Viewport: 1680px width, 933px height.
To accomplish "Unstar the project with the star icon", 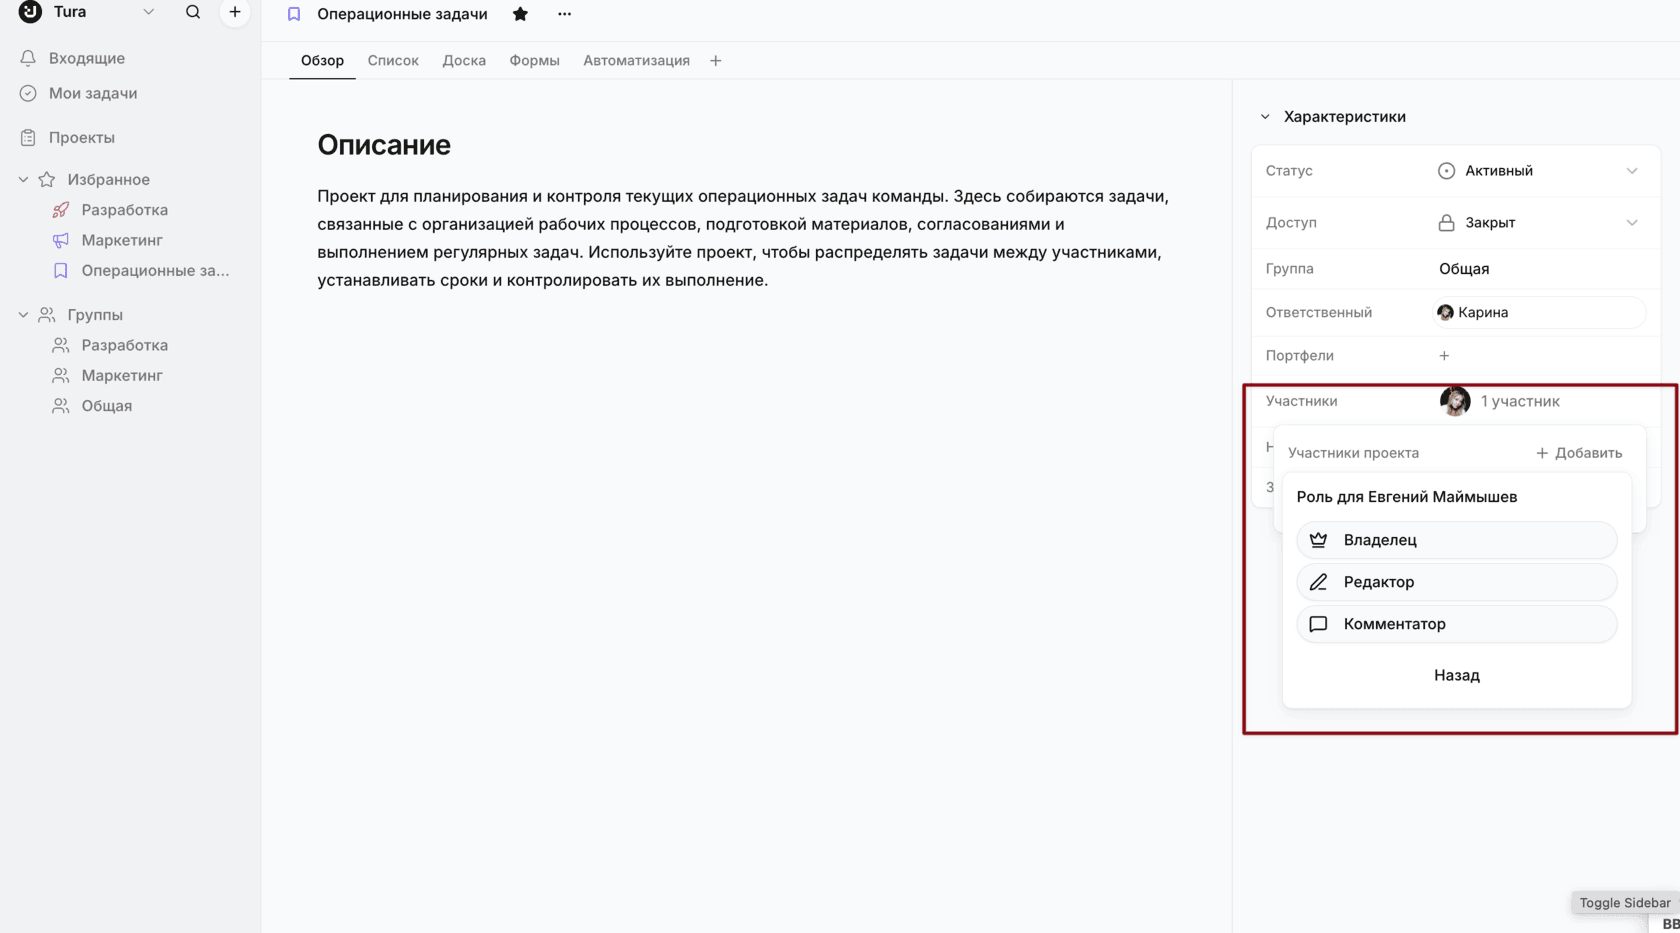I will (520, 14).
